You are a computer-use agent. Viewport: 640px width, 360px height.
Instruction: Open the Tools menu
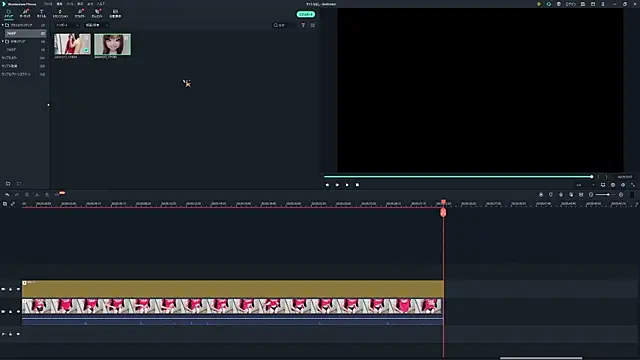(70, 4)
